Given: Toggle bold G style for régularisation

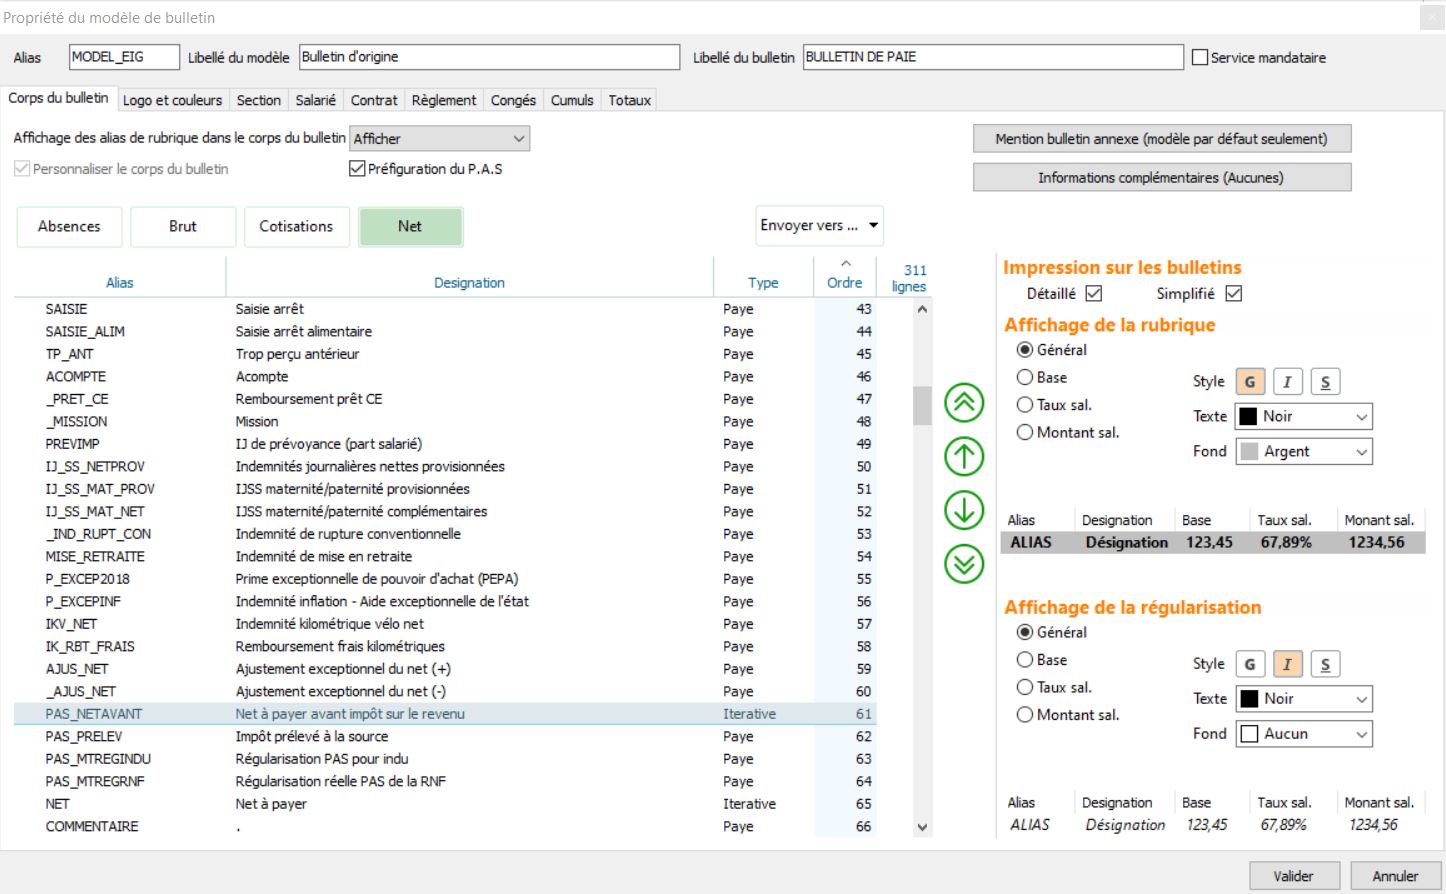Looking at the screenshot, I should click(x=1250, y=664).
